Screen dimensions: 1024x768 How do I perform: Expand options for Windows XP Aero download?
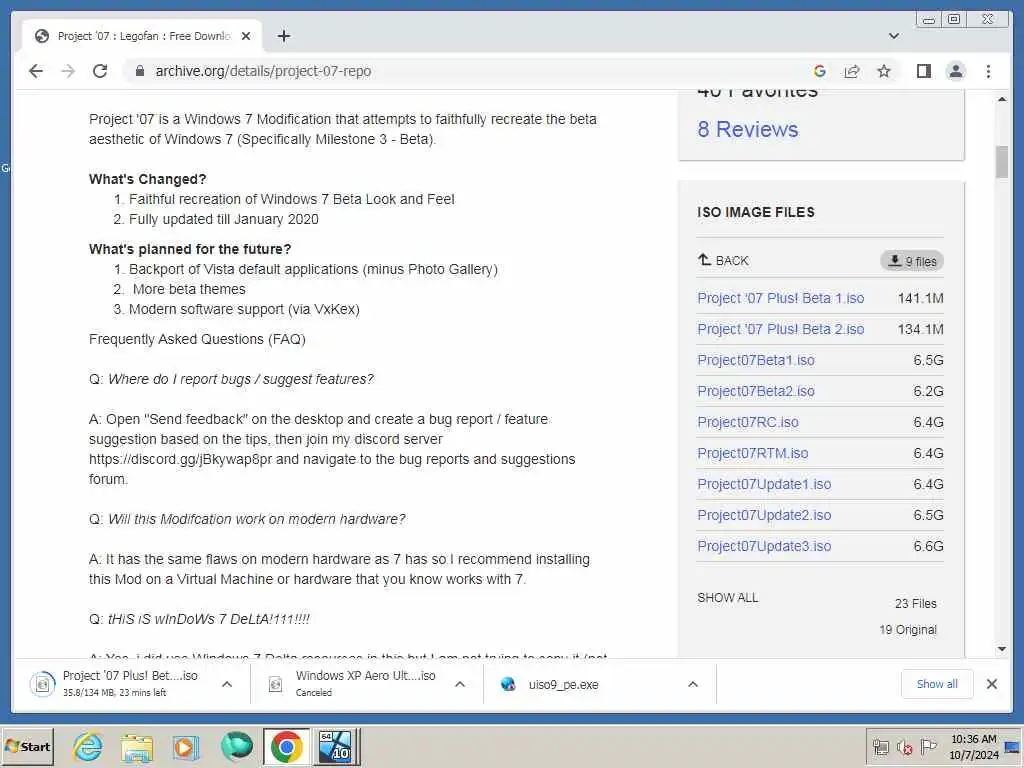(x=460, y=684)
